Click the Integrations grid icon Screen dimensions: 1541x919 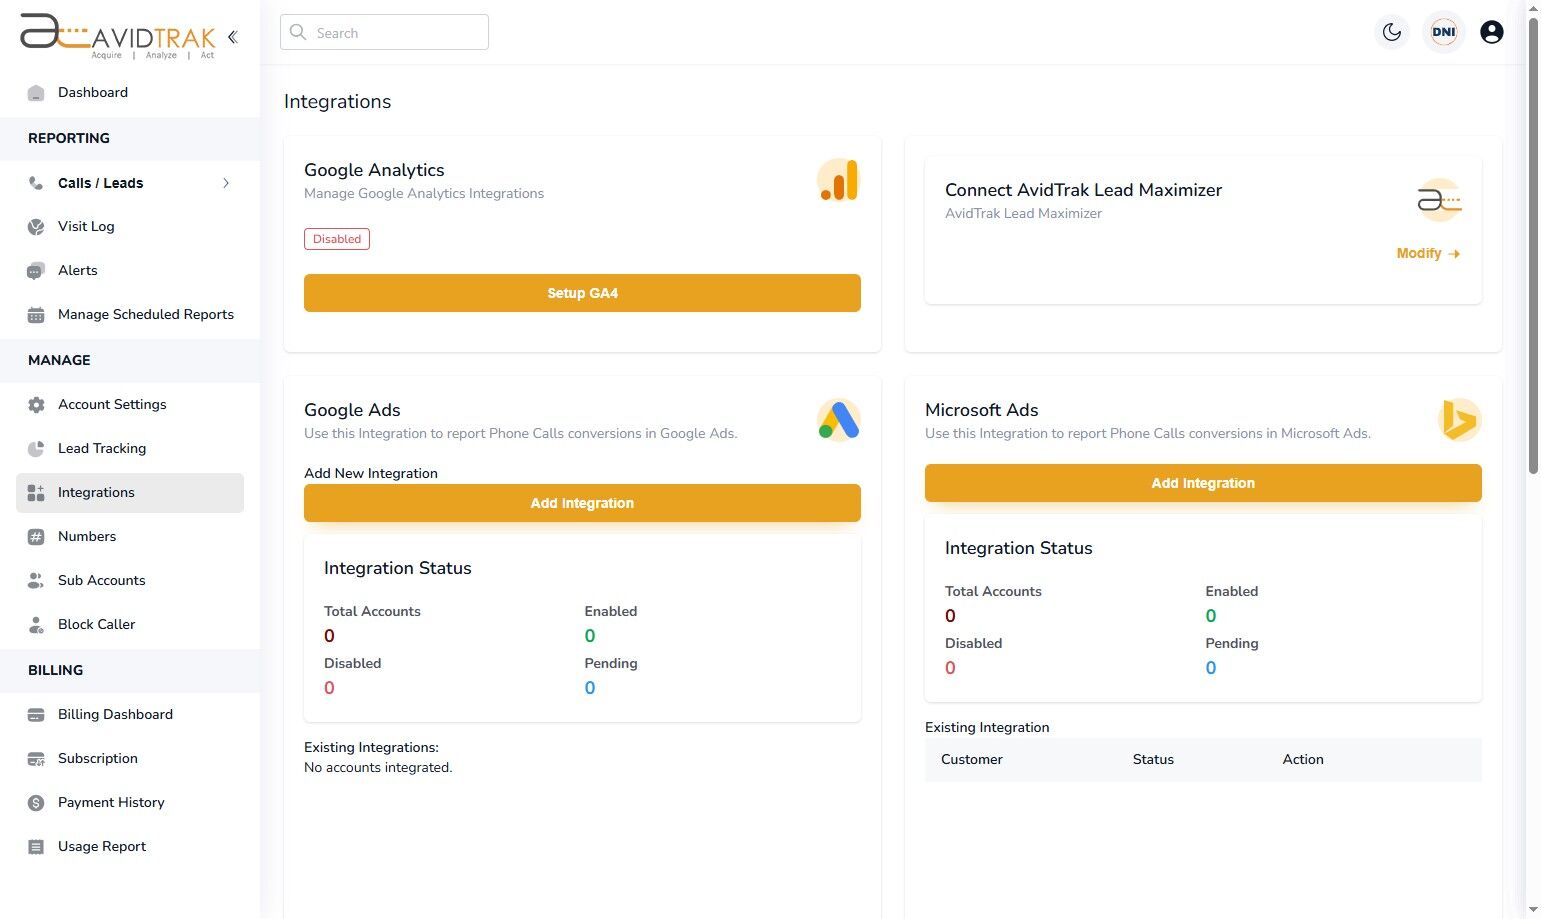coord(36,493)
